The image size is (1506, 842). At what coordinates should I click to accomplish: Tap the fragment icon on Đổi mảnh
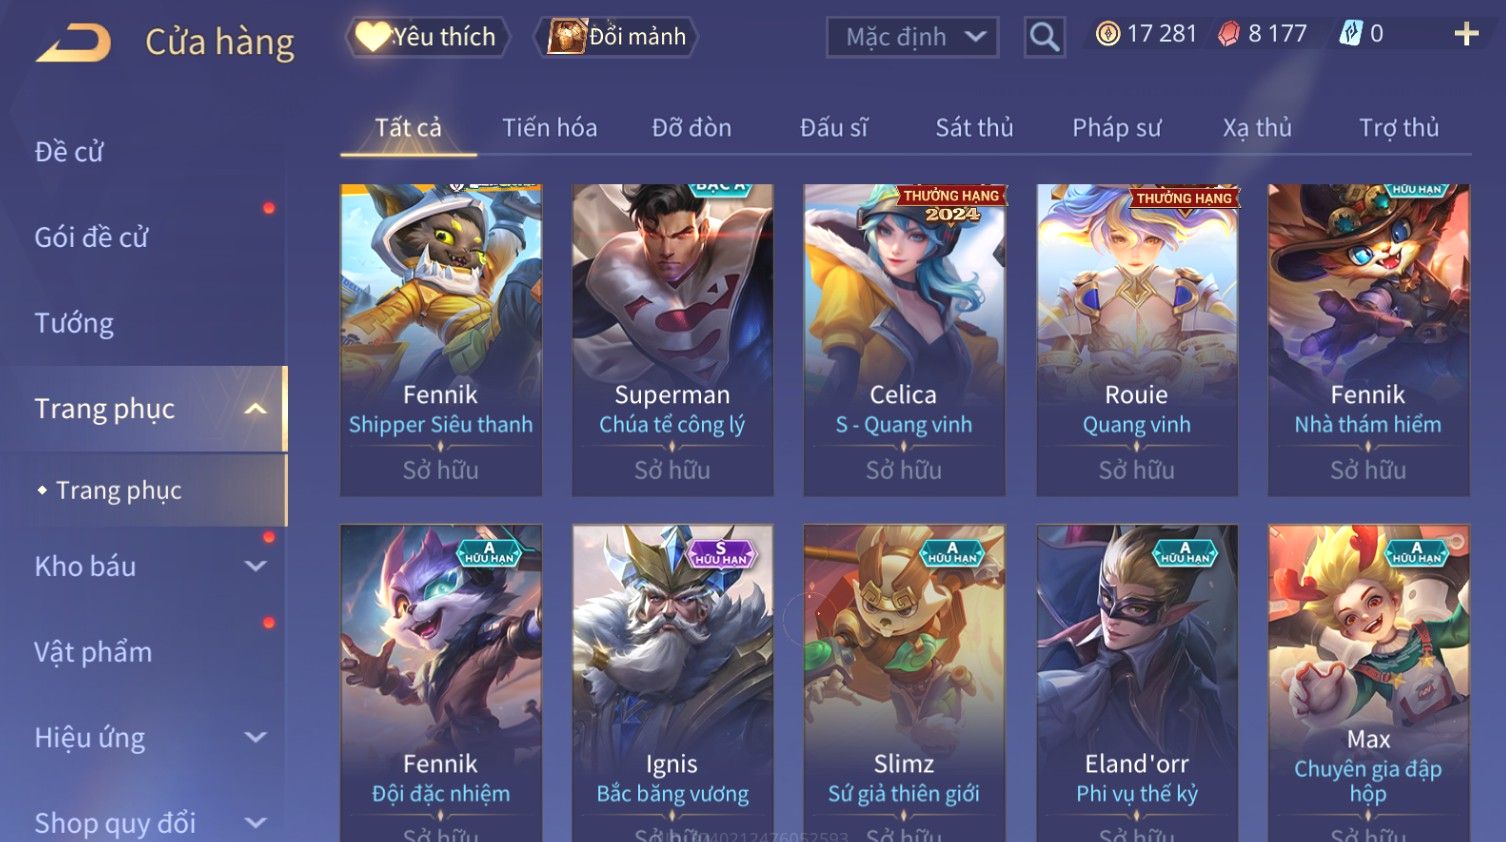(567, 37)
